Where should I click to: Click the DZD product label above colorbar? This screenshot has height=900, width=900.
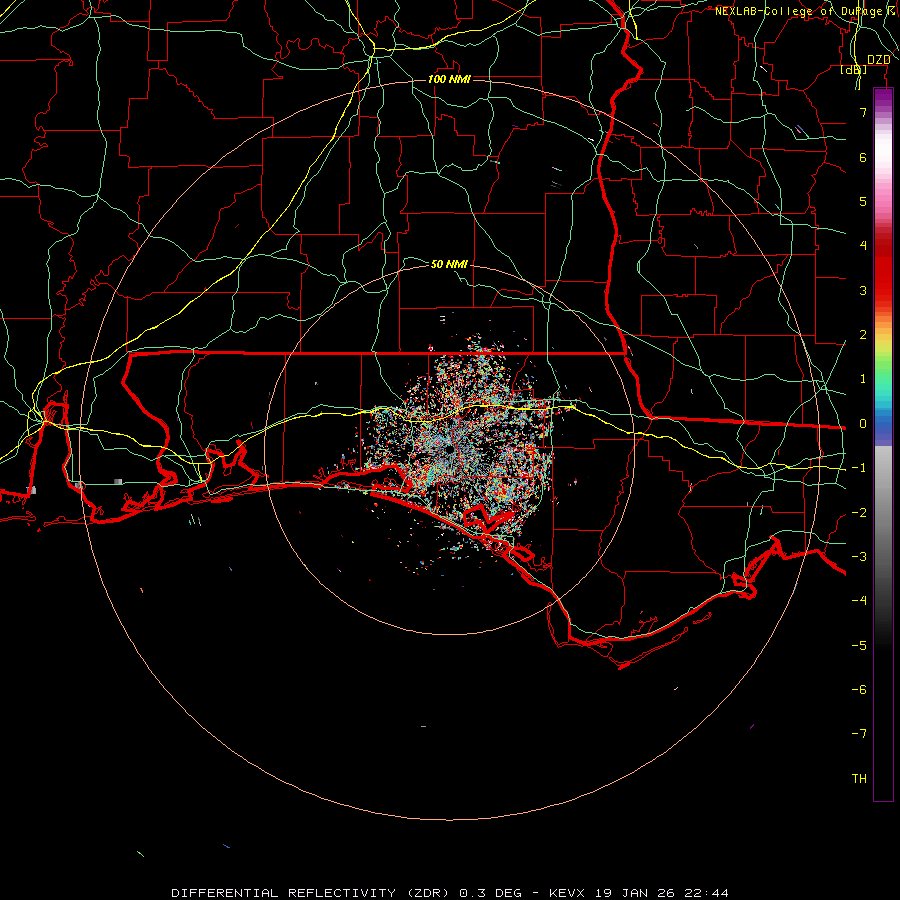tap(879, 59)
